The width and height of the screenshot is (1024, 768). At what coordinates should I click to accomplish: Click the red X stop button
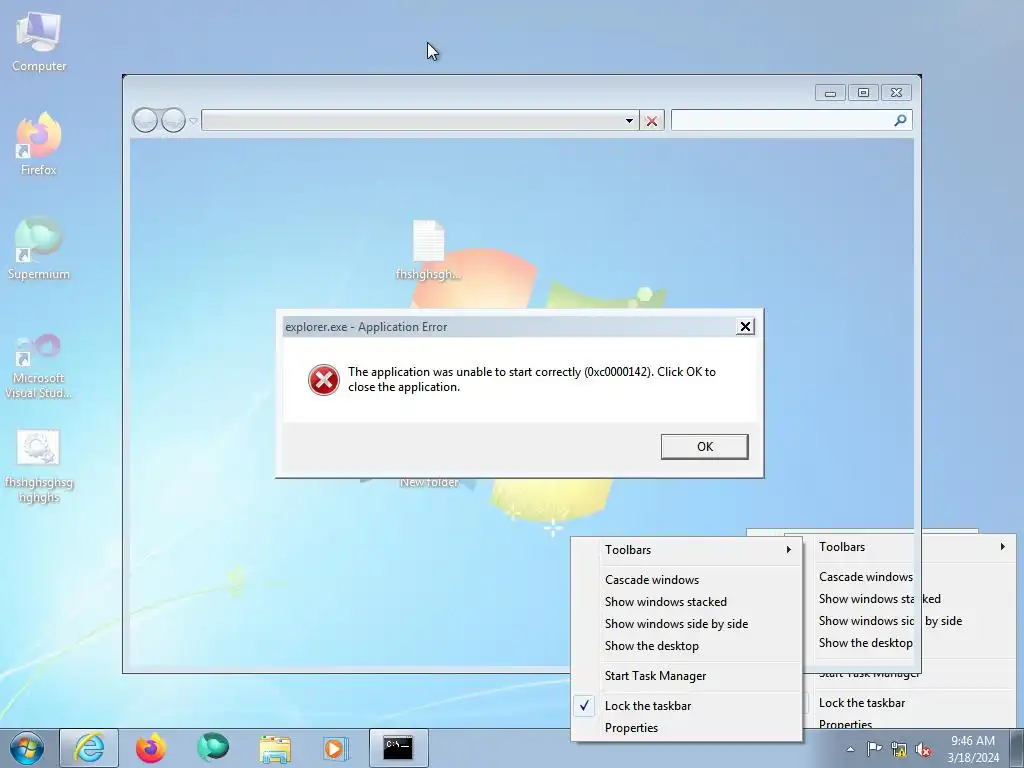tap(651, 121)
